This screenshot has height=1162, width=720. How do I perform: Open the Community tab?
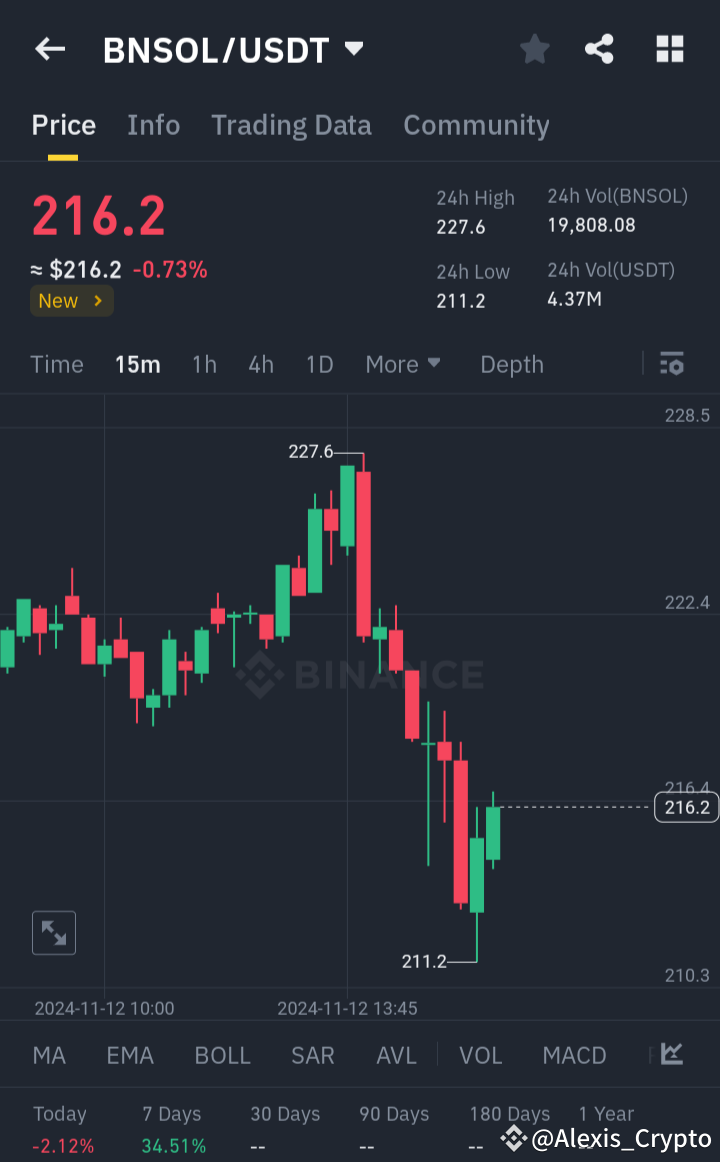476,125
